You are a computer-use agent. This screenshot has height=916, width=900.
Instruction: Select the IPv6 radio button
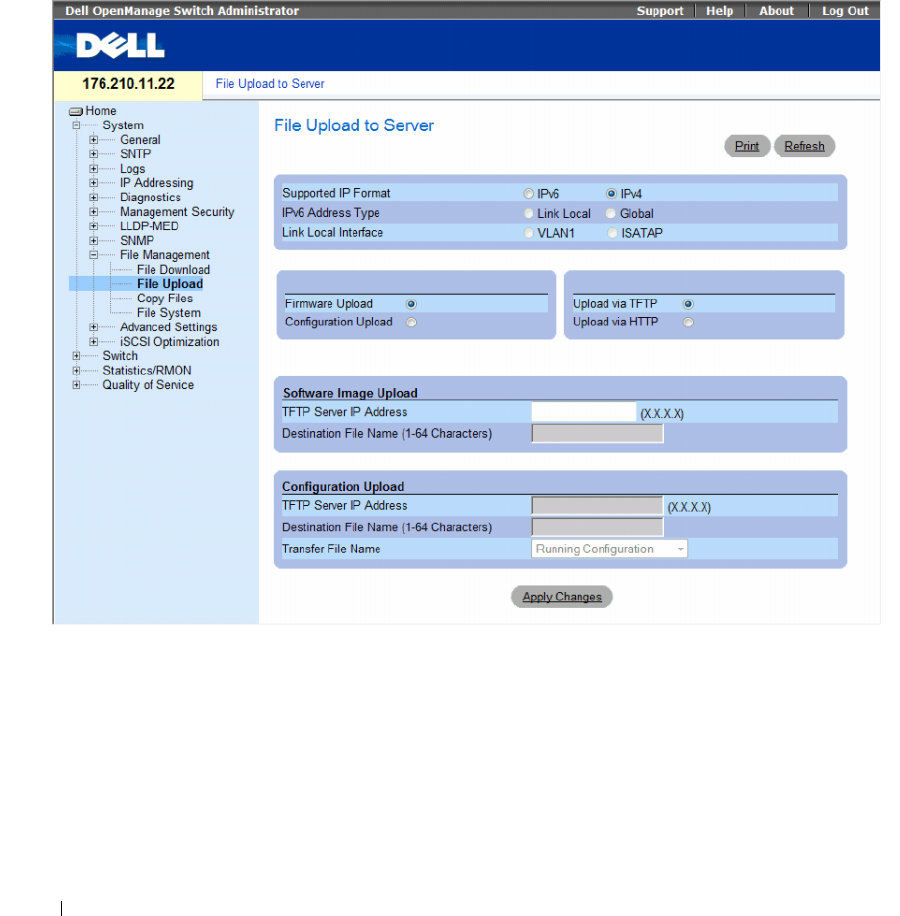[529, 193]
